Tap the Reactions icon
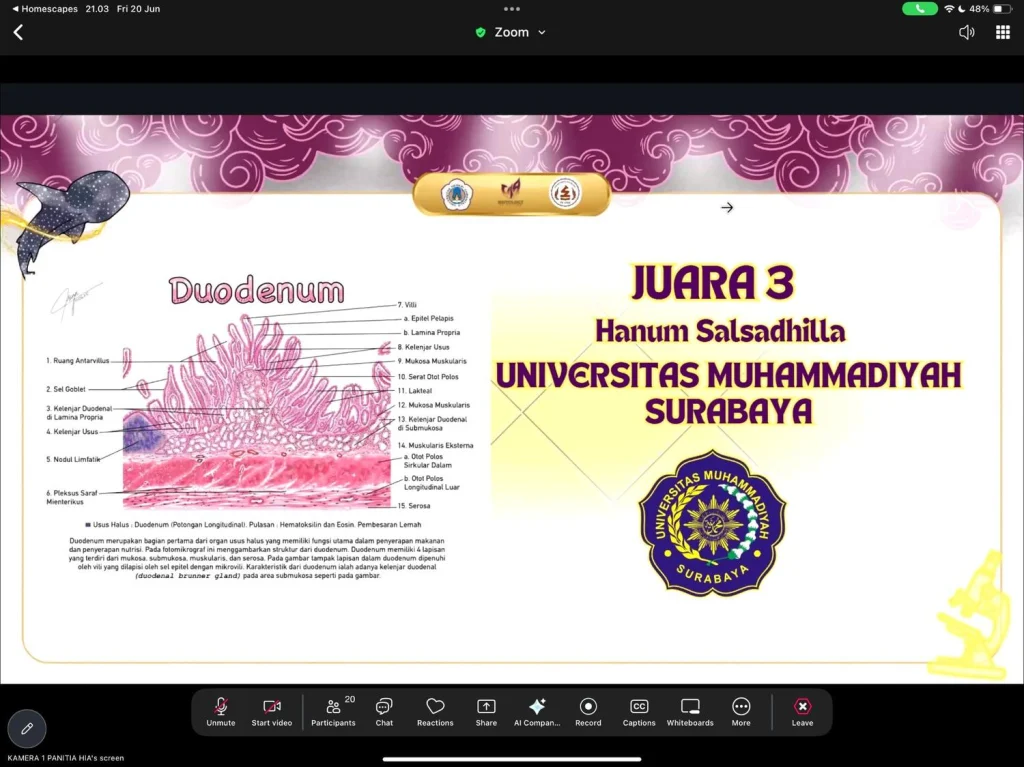 click(435, 710)
